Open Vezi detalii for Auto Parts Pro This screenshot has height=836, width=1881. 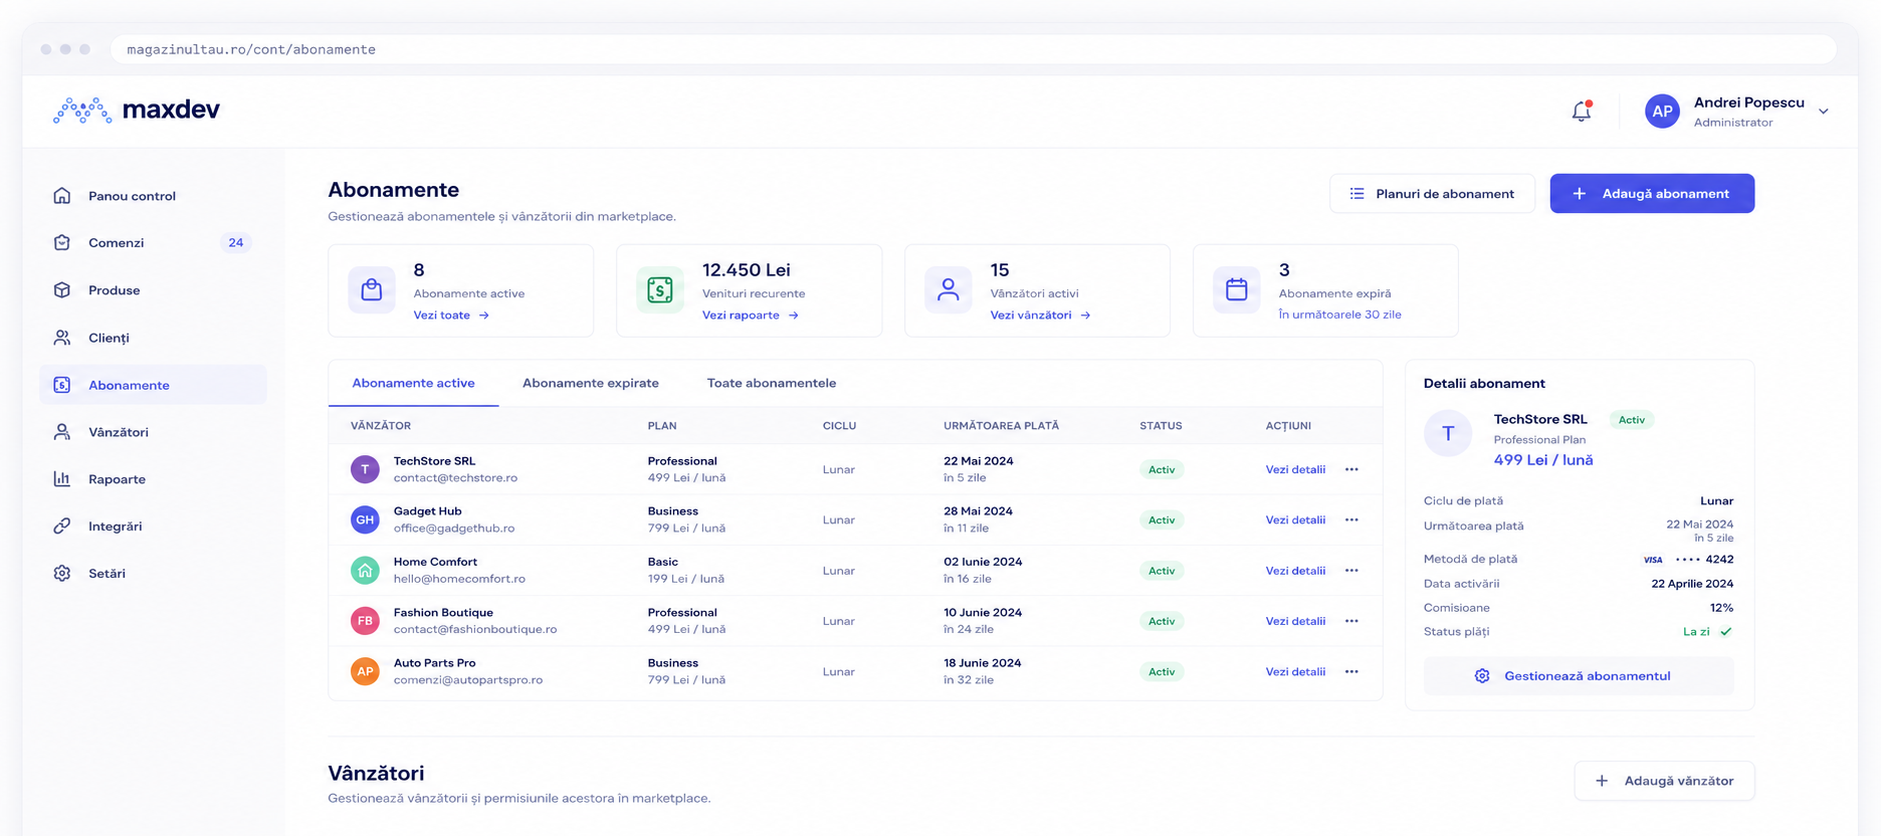pyautogui.click(x=1295, y=672)
